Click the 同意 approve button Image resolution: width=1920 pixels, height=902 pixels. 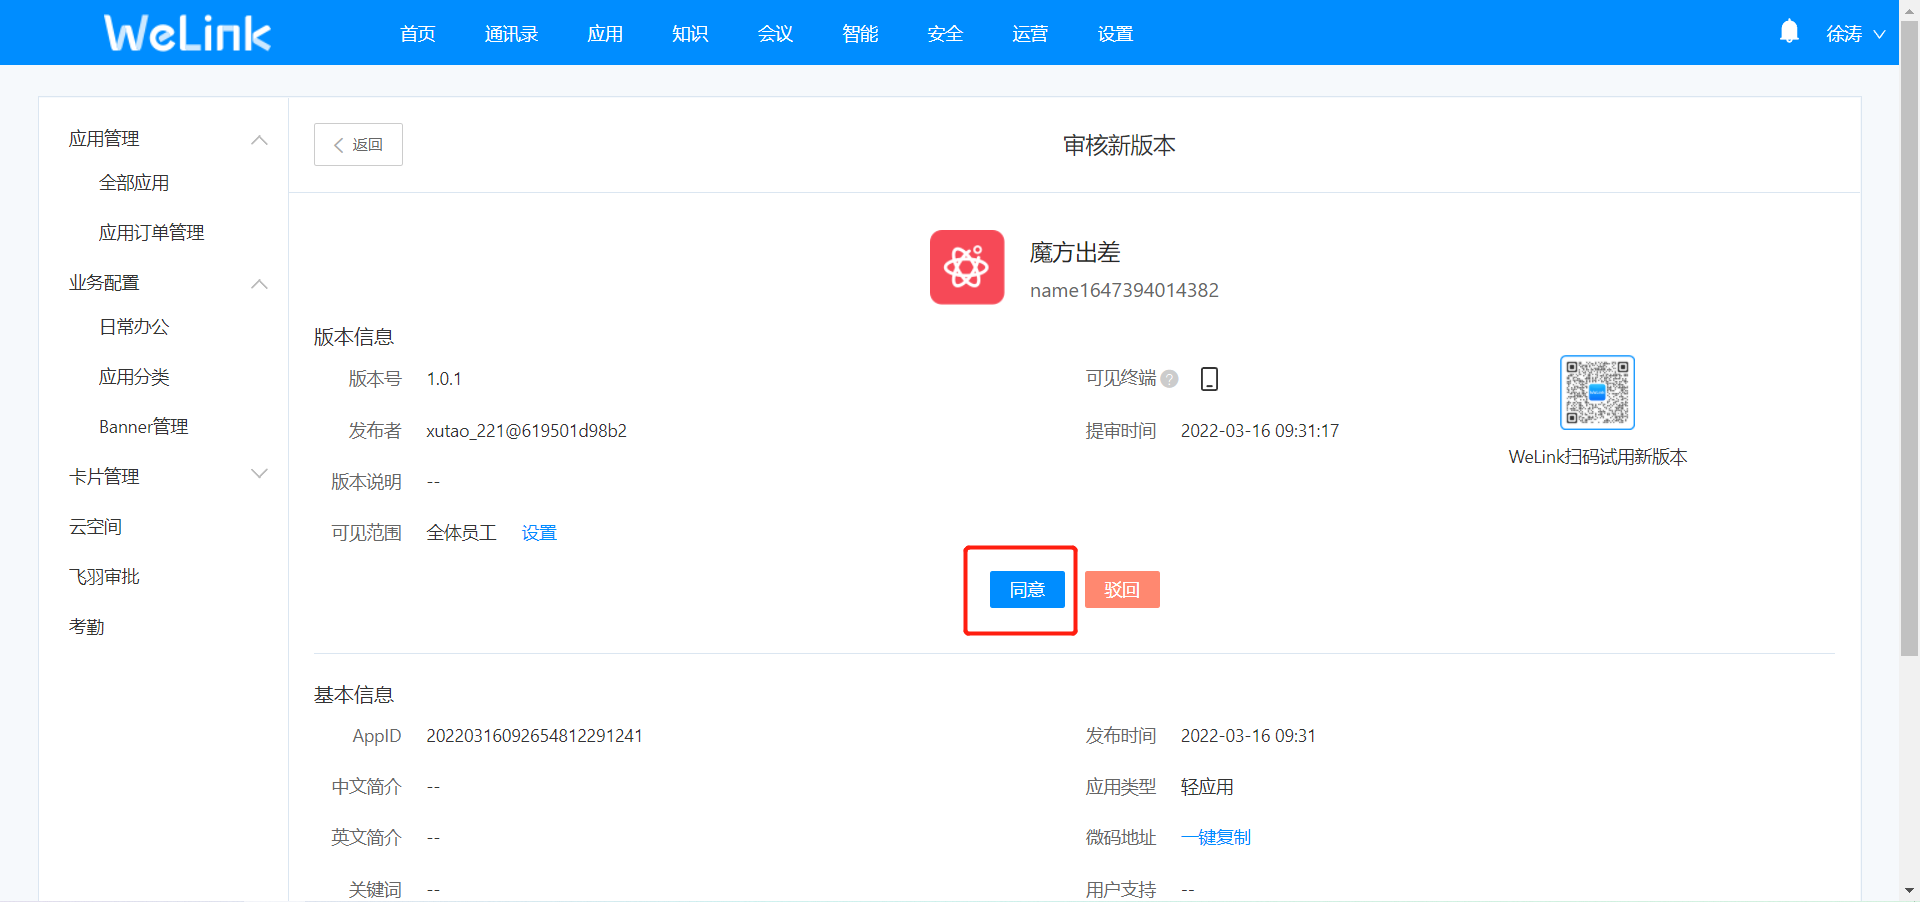[x=1026, y=590]
